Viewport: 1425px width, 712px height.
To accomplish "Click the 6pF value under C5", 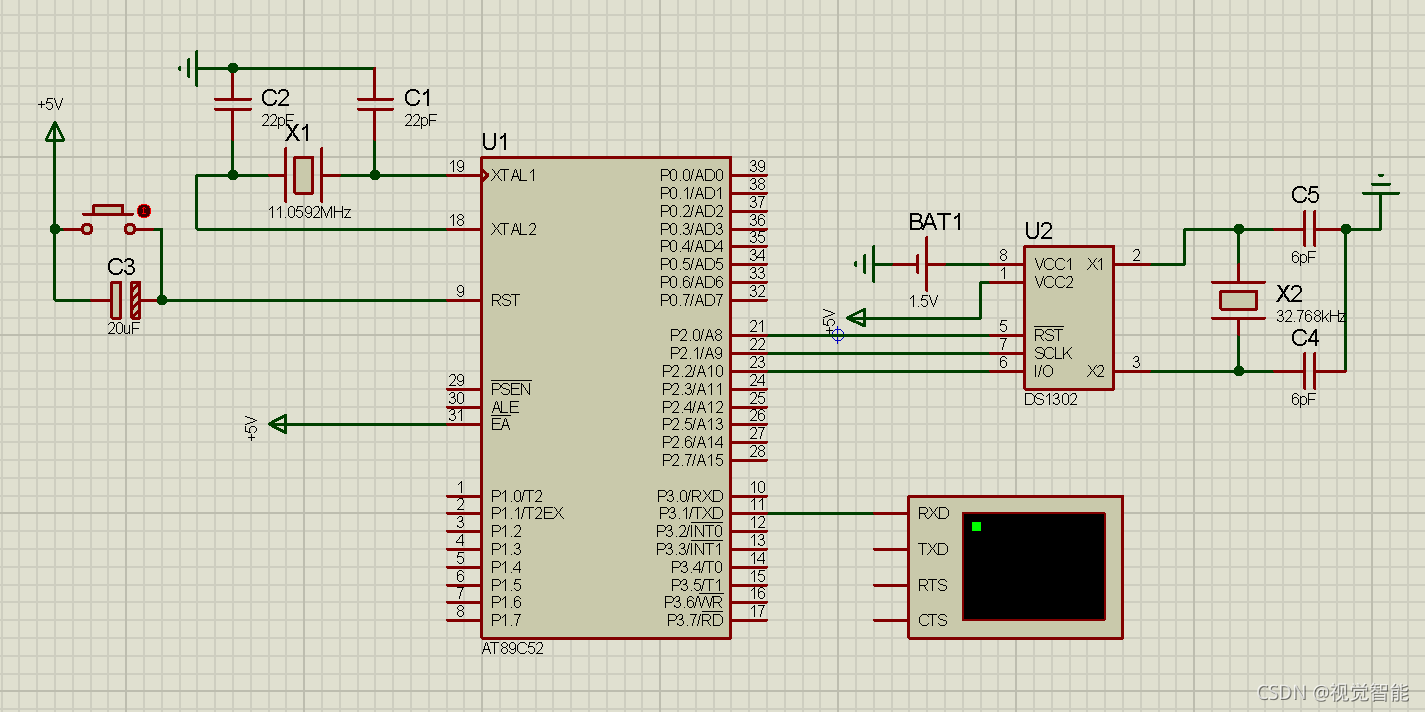I will pyautogui.click(x=1303, y=256).
